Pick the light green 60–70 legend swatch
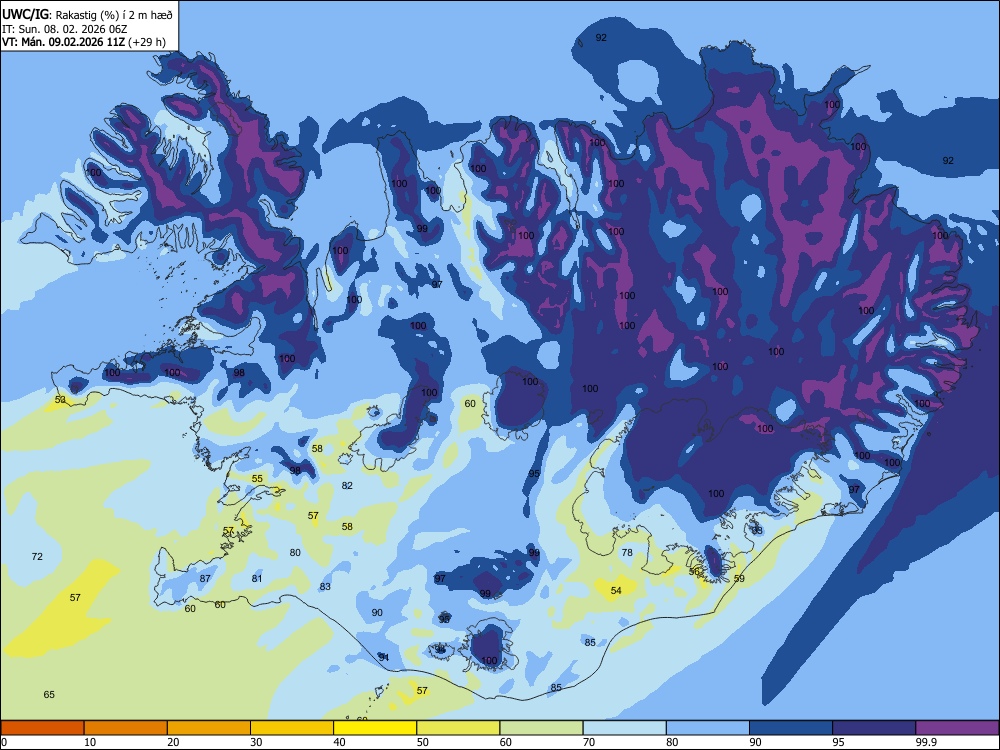The image size is (1000, 750). (x=541, y=728)
